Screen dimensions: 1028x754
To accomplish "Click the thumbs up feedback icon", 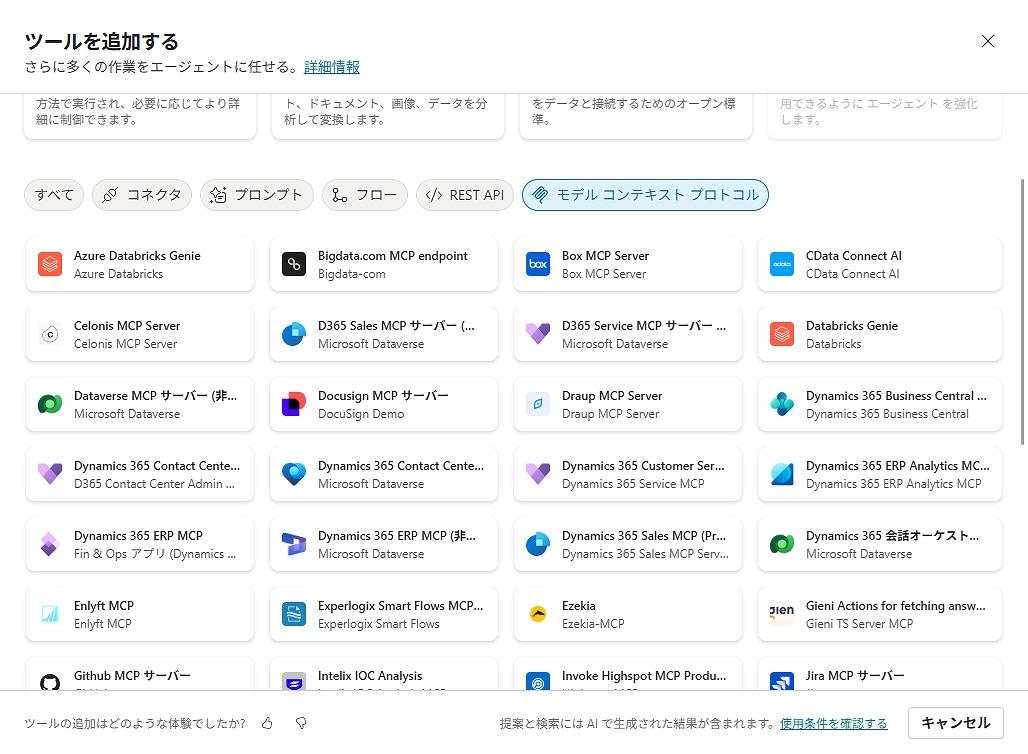I will coord(267,723).
